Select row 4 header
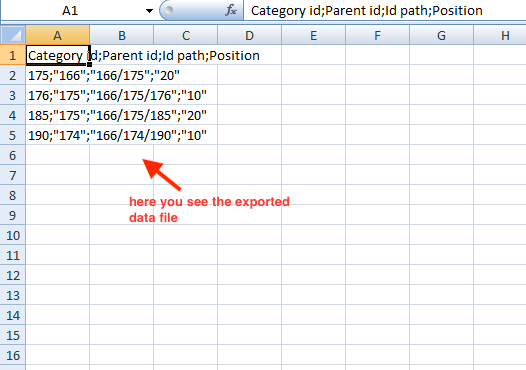 click(x=13, y=115)
